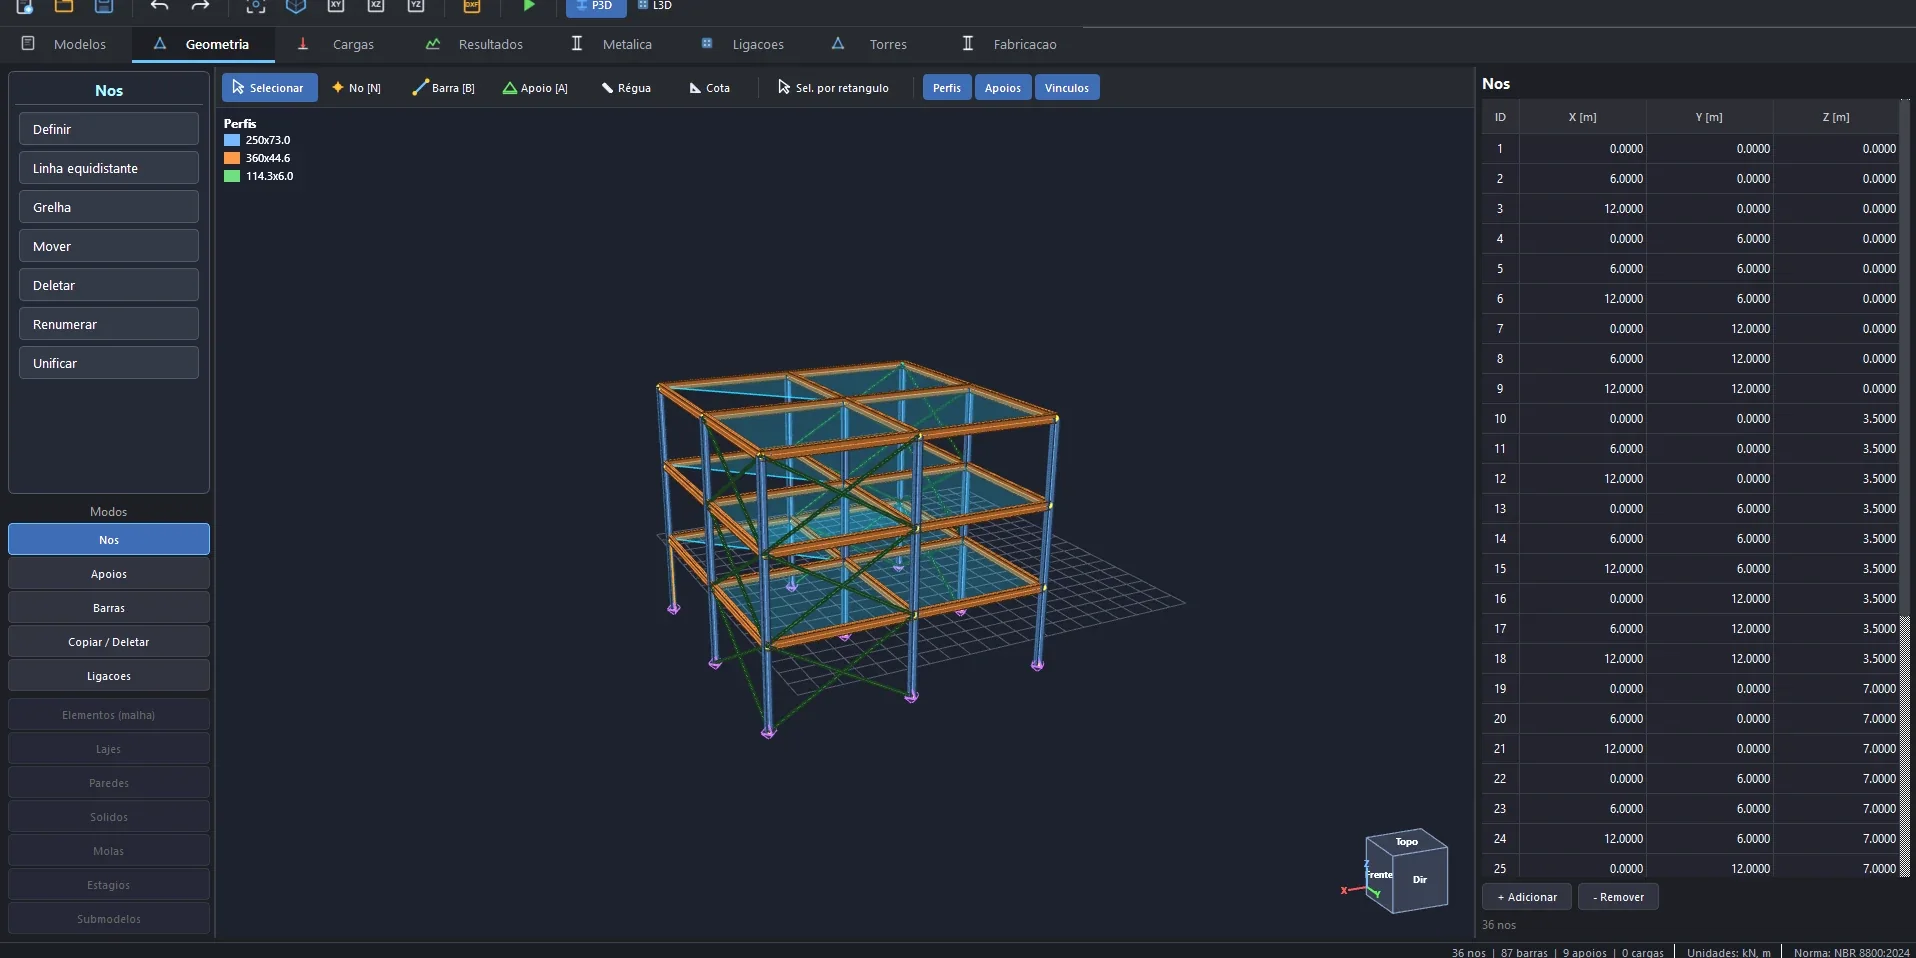The height and width of the screenshot is (958, 1916).
Task: Open the Ligacoes tab
Action: click(742, 44)
